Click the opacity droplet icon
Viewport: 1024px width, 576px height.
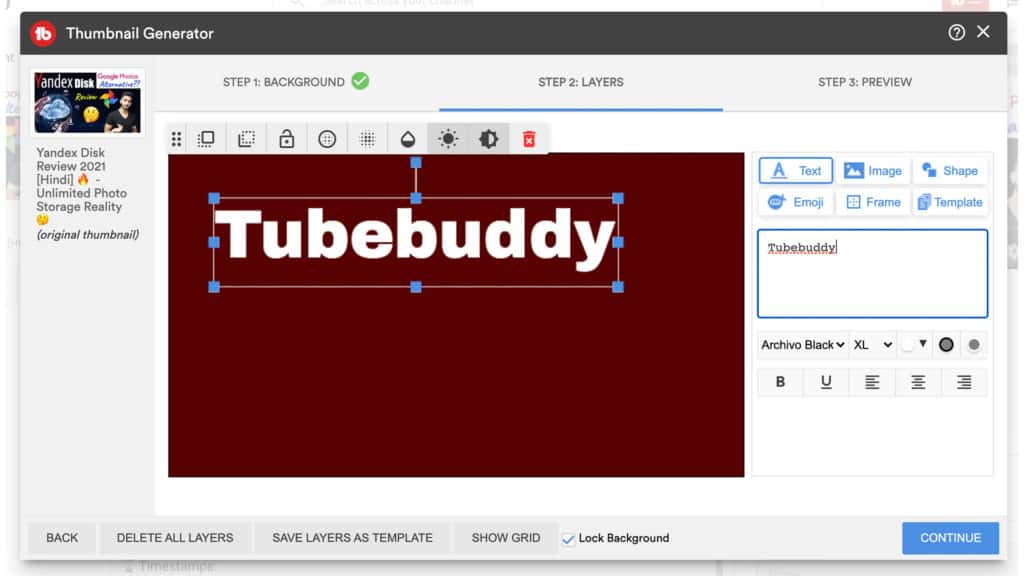click(408, 139)
